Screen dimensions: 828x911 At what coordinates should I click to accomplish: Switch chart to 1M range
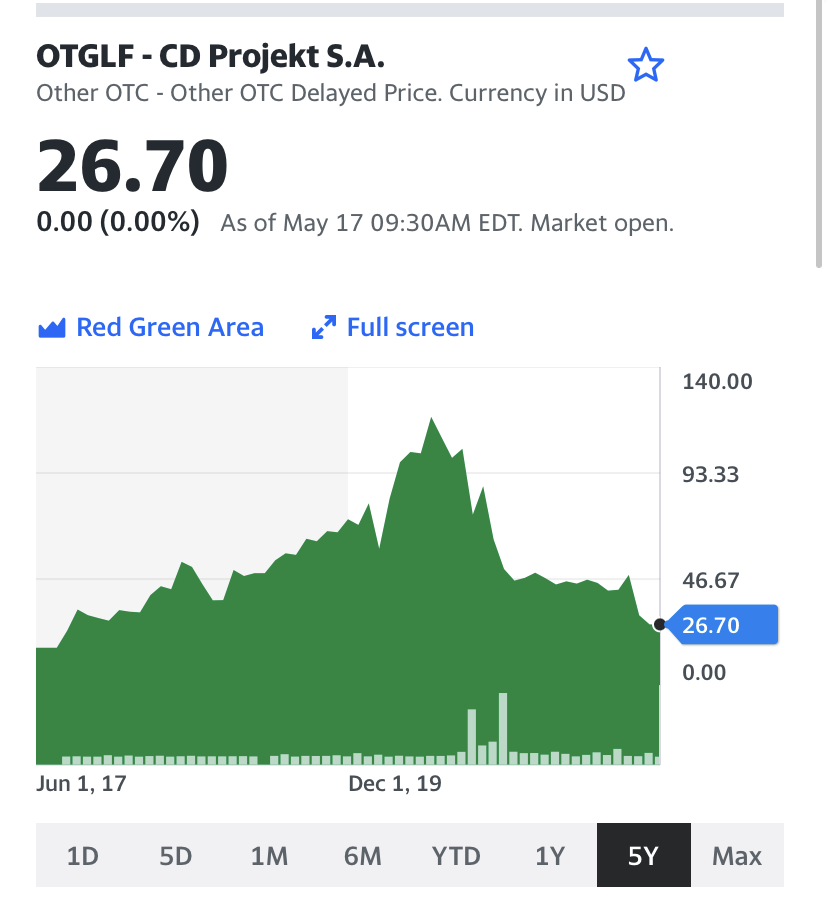(269, 856)
